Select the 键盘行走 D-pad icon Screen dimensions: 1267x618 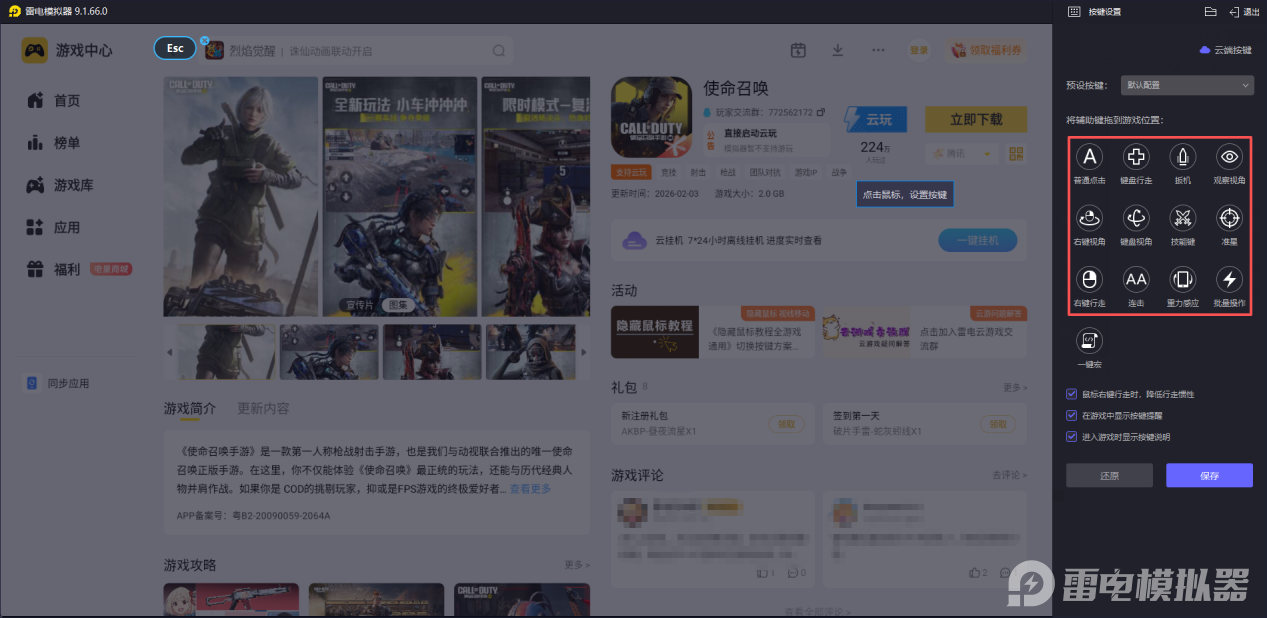coord(1136,156)
